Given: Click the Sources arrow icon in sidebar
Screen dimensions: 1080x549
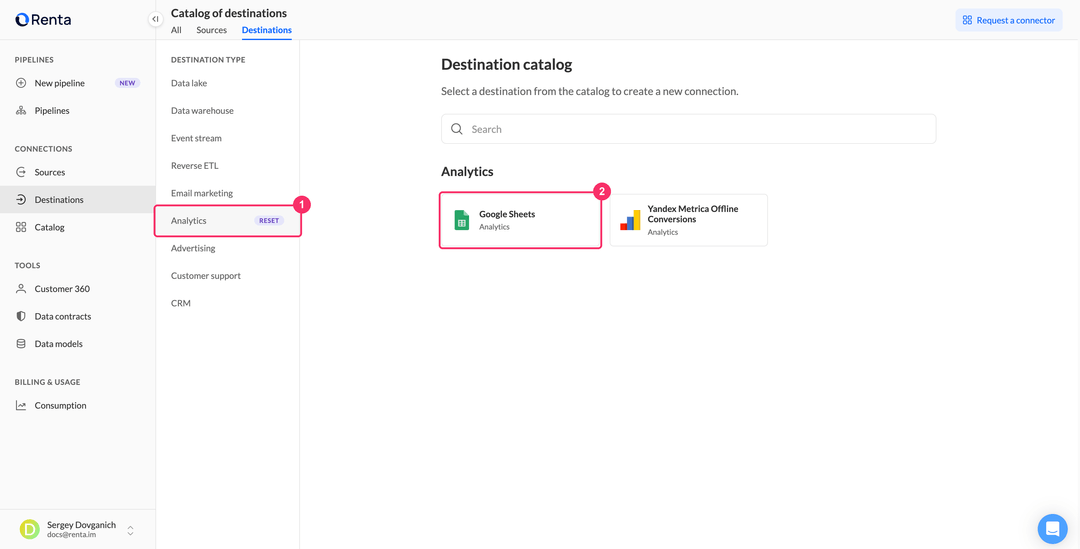Looking at the screenshot, I should (x=21, y=172).
